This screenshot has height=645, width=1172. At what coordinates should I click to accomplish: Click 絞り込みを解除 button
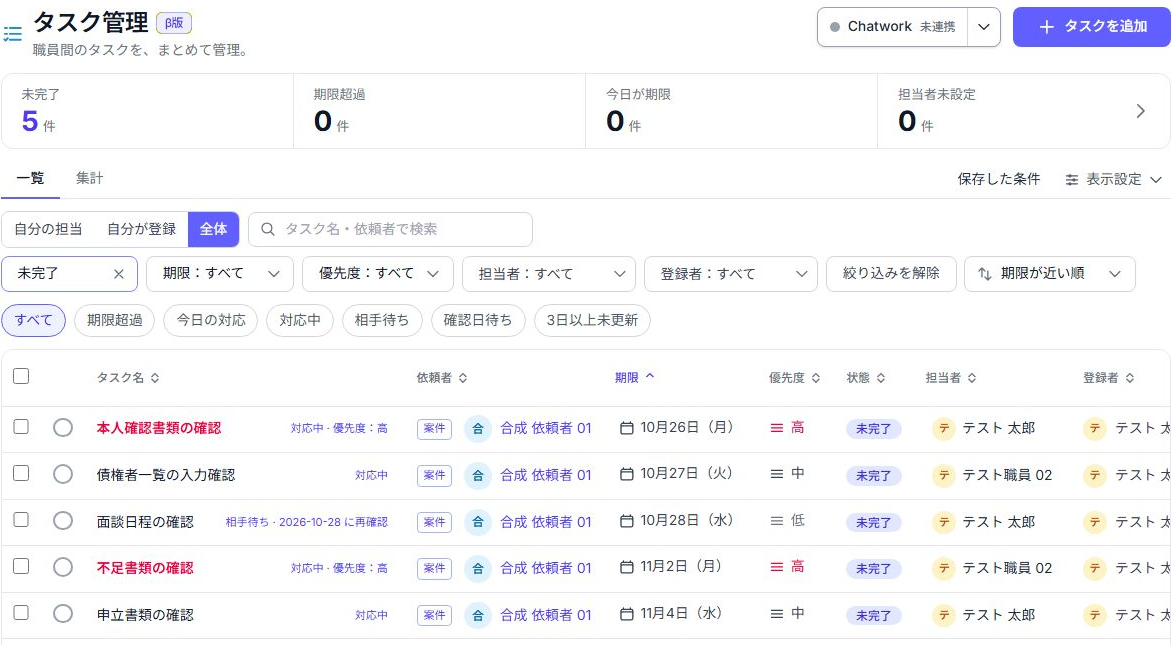tap(891, 274)
